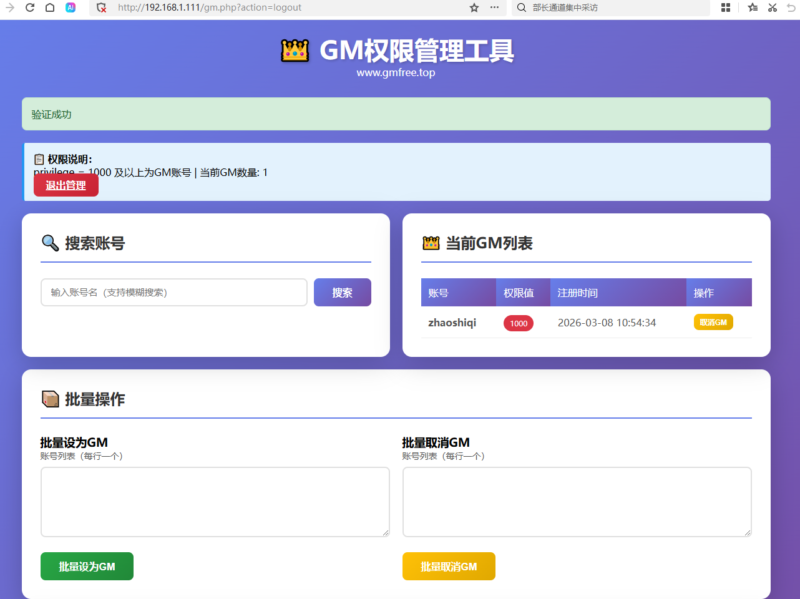Click the favorites list icon in the top toolbar
Image resolution: width=800 pixels, height=599 pixels.
pyautogui.click(x=753, y=7)
